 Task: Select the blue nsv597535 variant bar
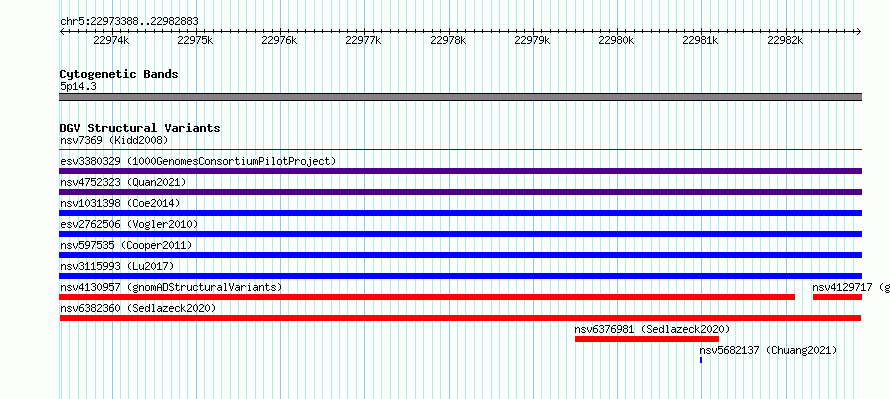[461, 255]
